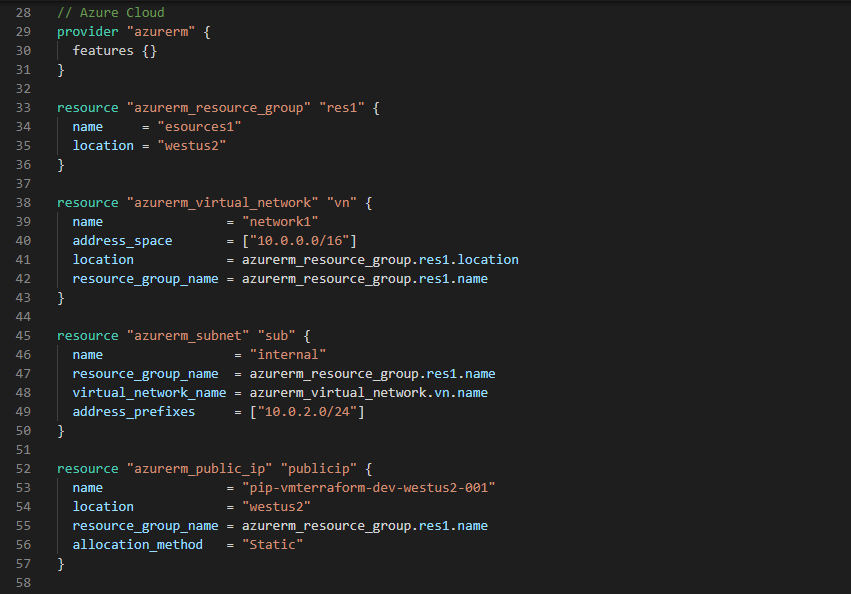
Task: Click line number 35 in the gutter
Action: pos(22,146)
